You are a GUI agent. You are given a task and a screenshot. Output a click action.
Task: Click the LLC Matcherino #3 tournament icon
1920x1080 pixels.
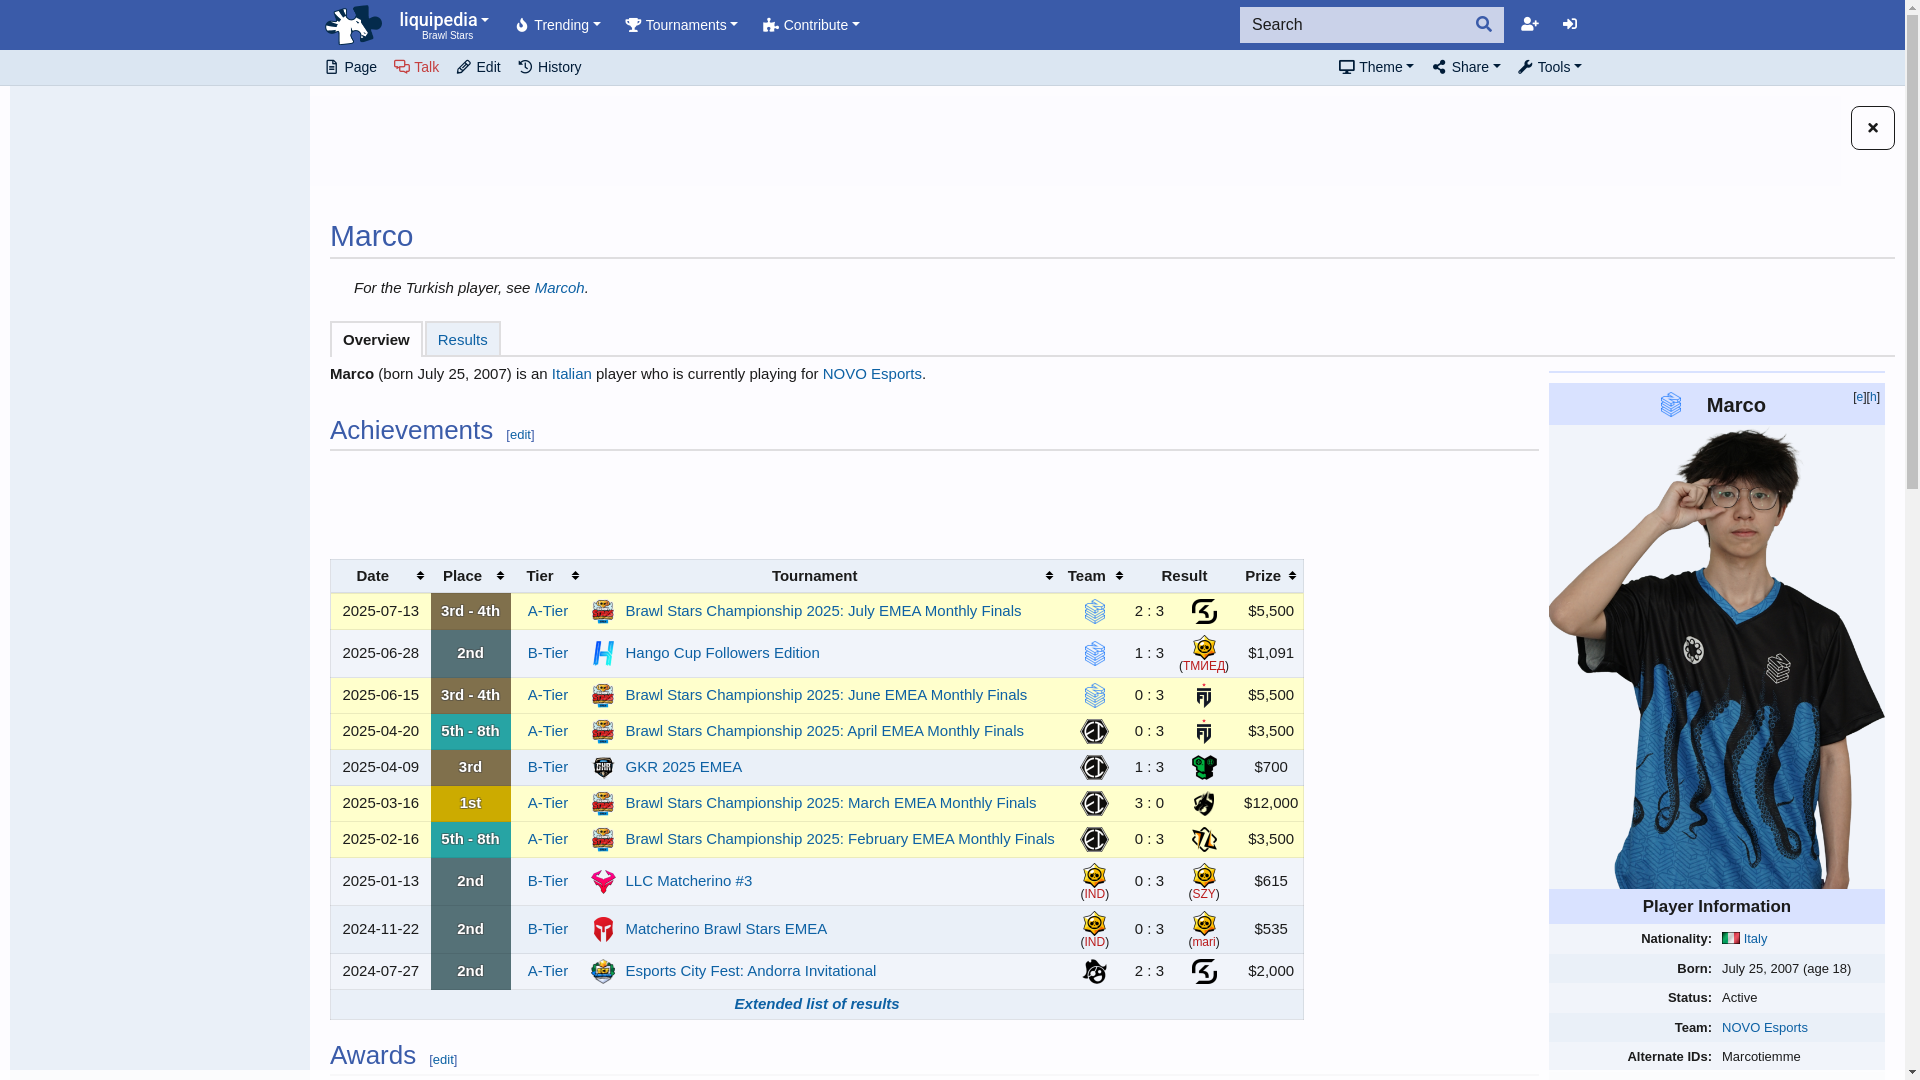(x=603, y=881)
